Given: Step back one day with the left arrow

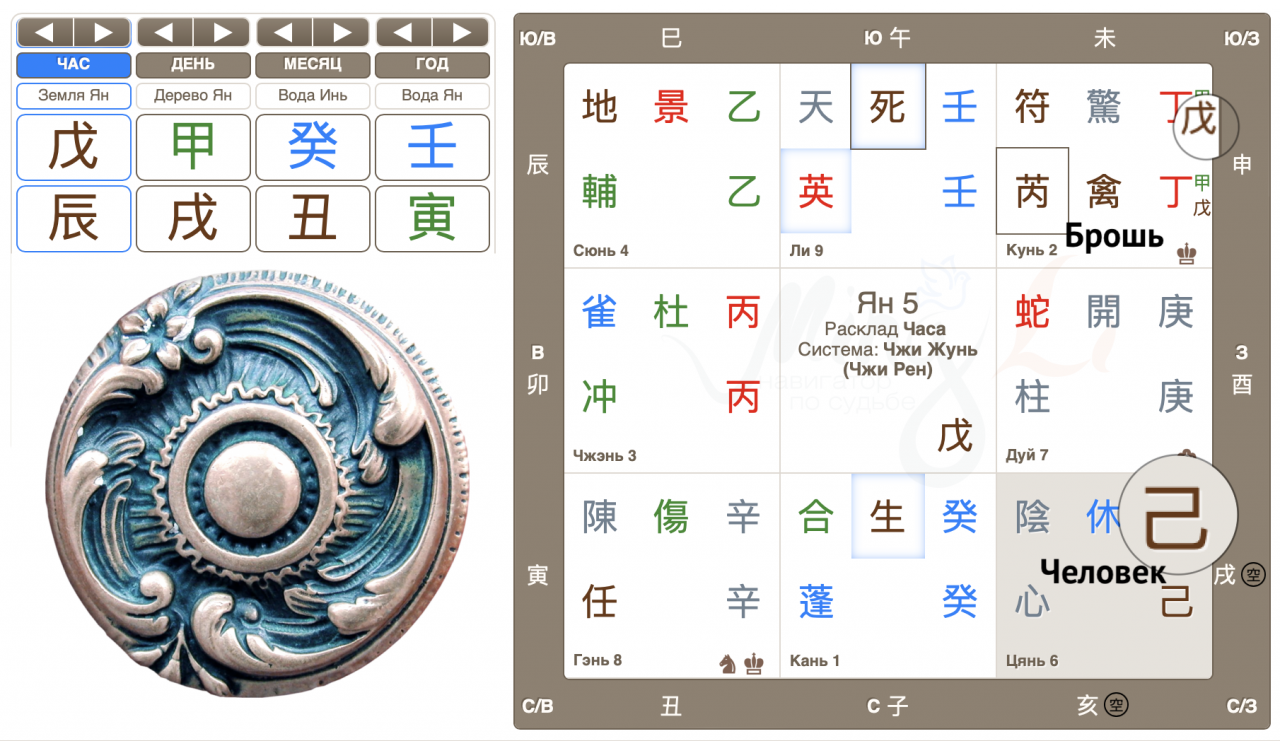Looking at the screenshot, I should click(164, 33).
